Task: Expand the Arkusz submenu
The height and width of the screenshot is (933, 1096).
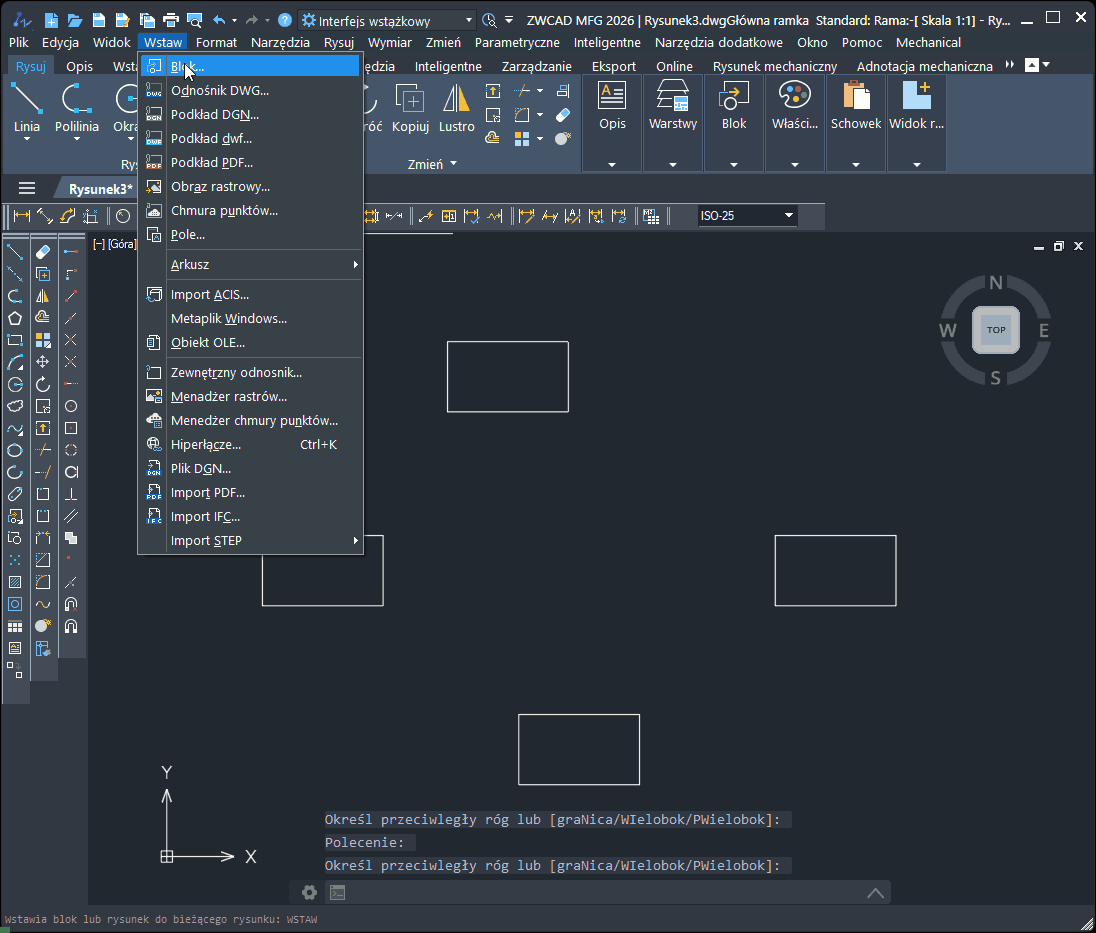Action: click(x=188, y=264)
